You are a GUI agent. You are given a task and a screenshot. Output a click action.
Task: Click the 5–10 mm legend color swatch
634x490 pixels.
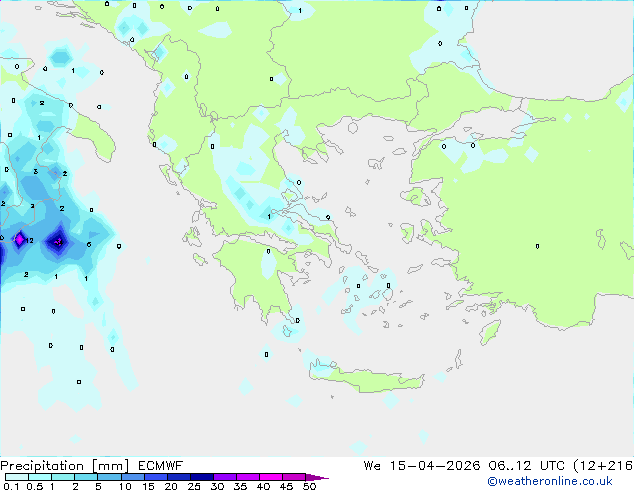[x=109, y=477]
